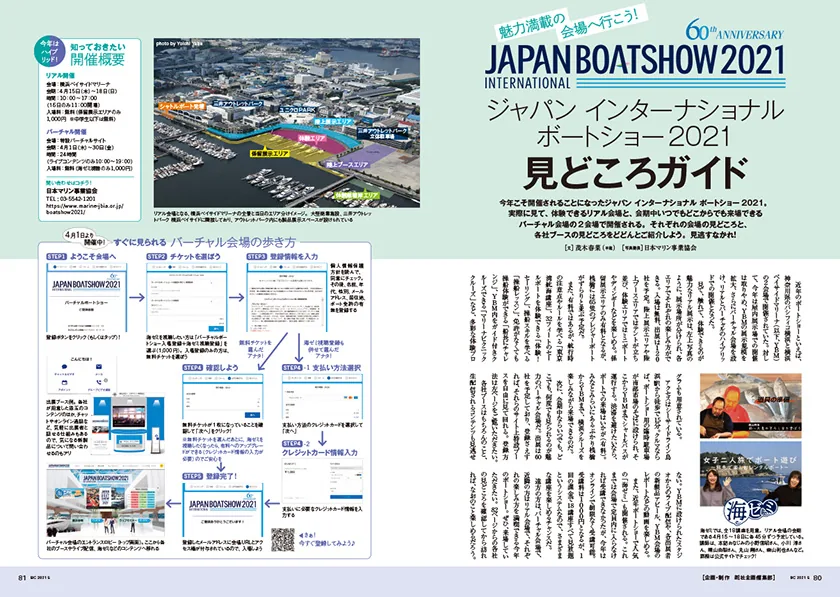Click the こんにちは! chat menu screenshot
840x597 pixels.
coord(82,374)
